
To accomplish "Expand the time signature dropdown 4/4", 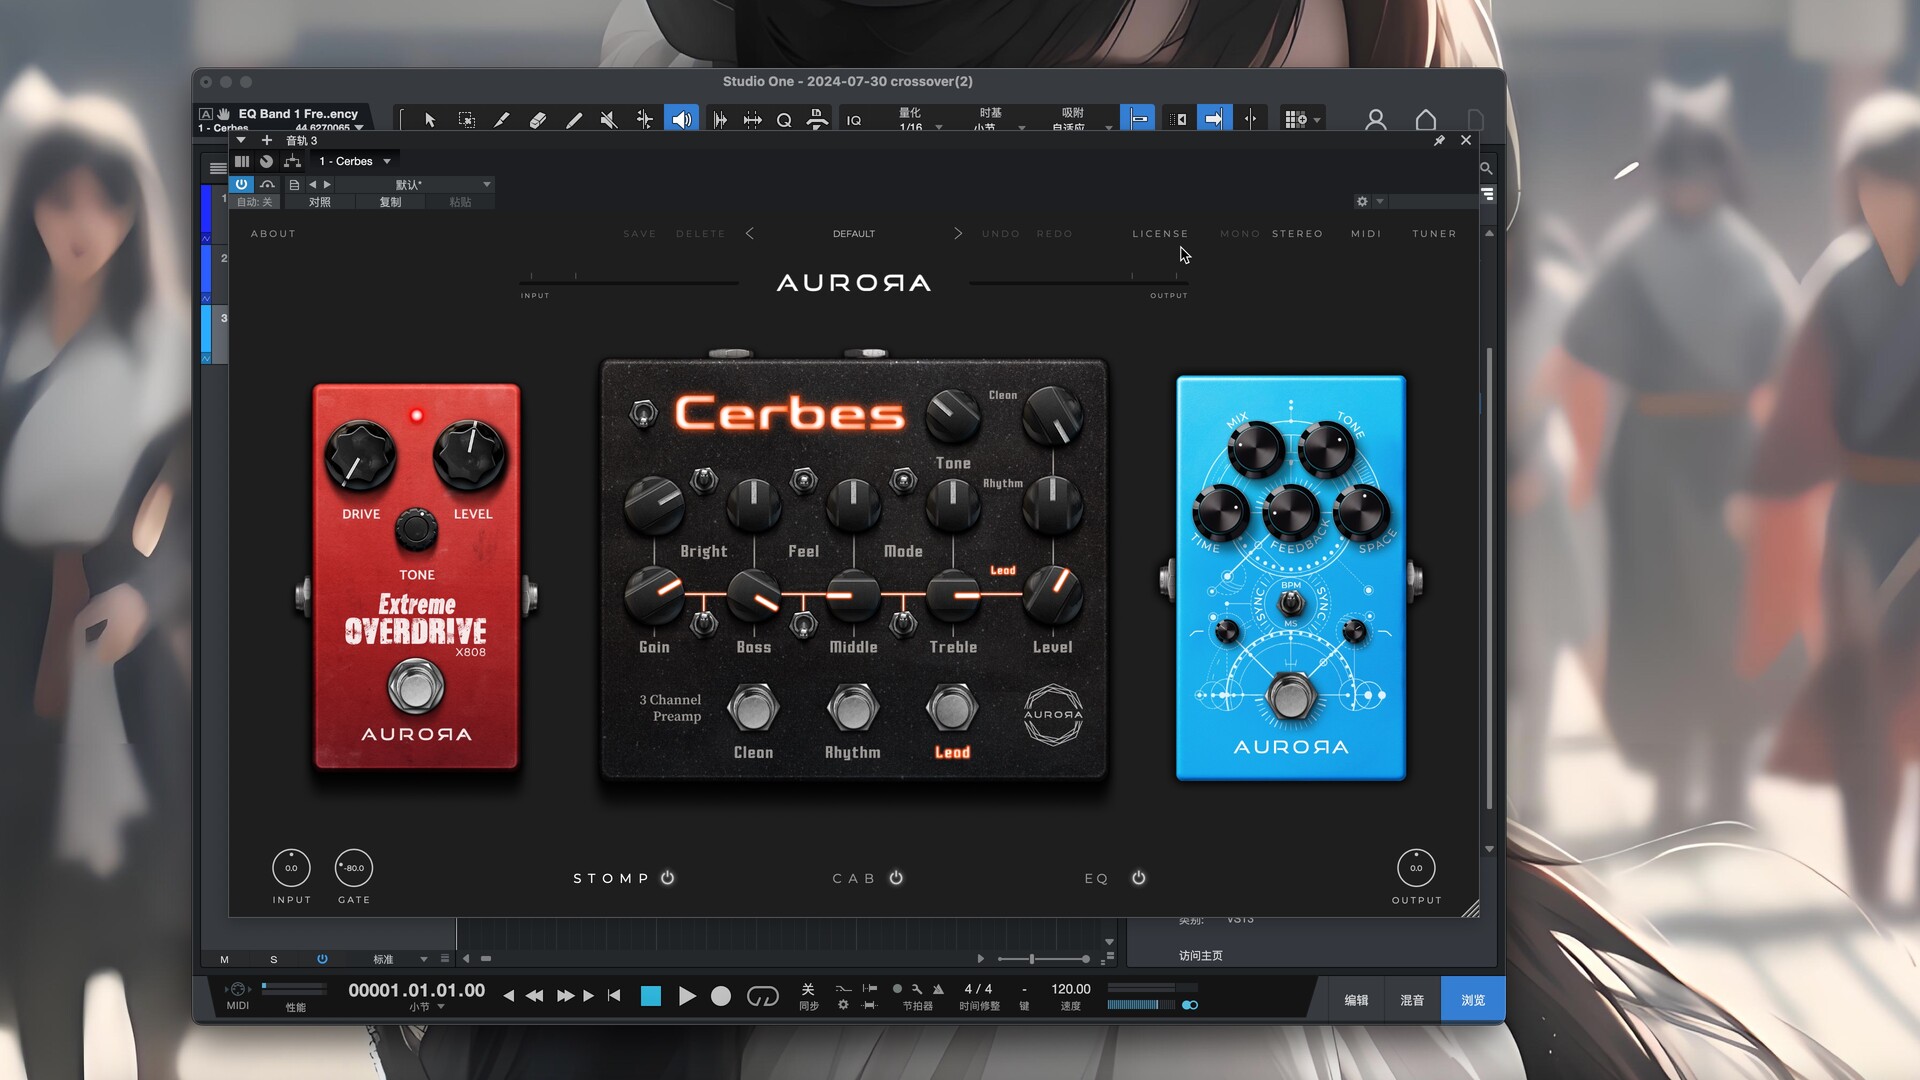I will (976, 989).
